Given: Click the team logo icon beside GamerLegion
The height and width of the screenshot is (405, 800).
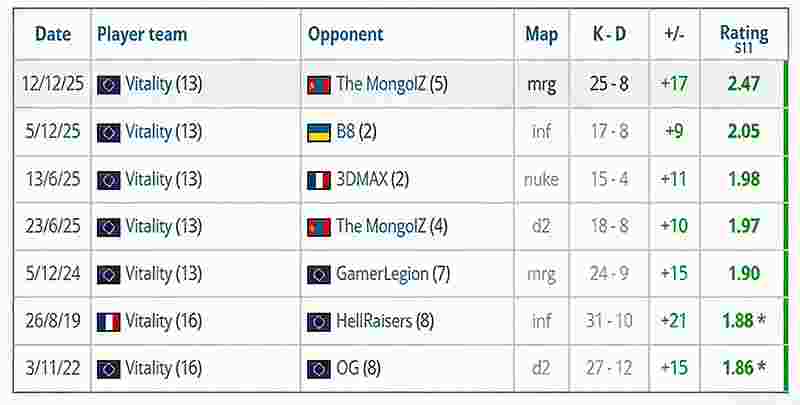Looking at the screenshot, I should pyautogui.click(x=319, y=274).
